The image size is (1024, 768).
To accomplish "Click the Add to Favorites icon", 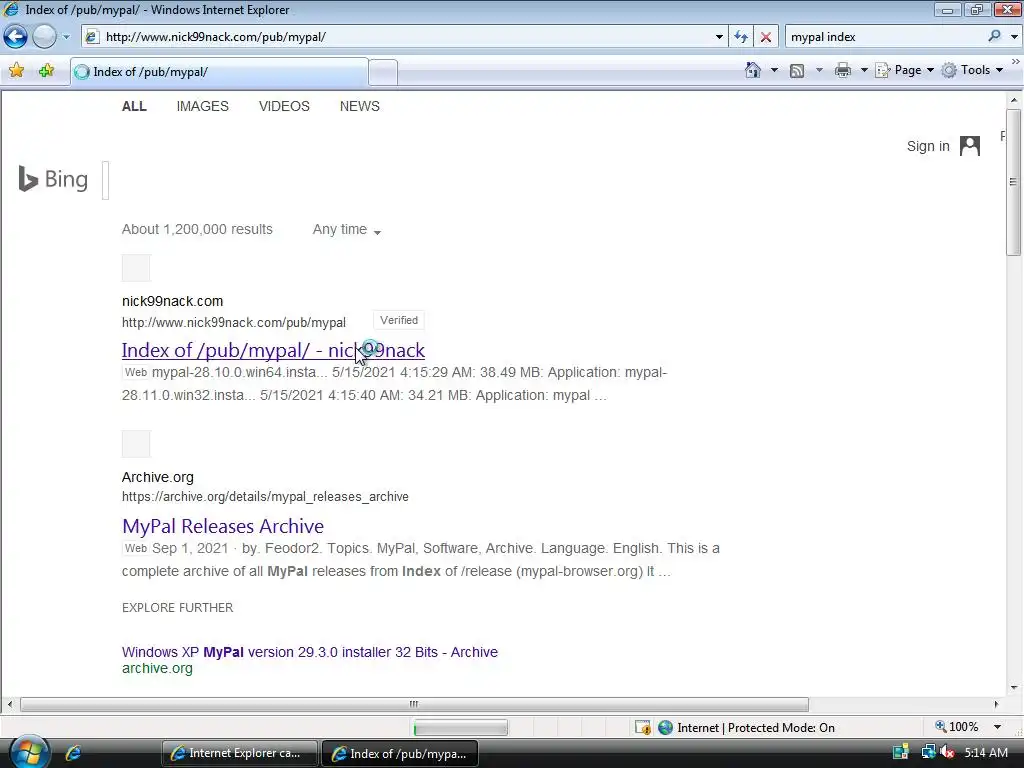I will coord(46,71).
